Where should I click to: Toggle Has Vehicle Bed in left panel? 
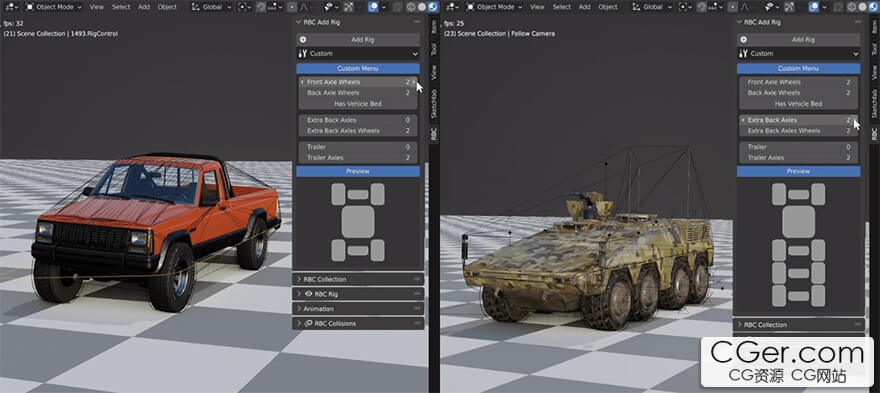(358, 104)
